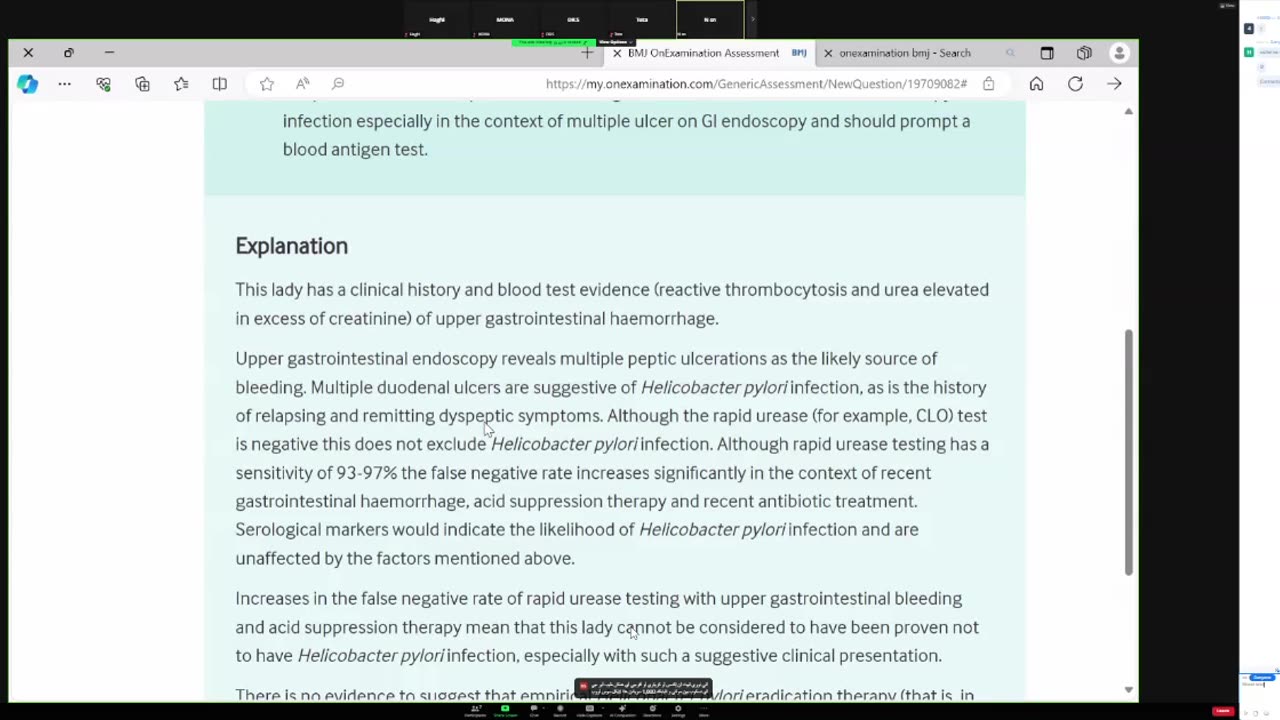1280x720 pixels.
Task: Open the Everyone recipient dropdown in chat
Action: (x=1262, y=677)
